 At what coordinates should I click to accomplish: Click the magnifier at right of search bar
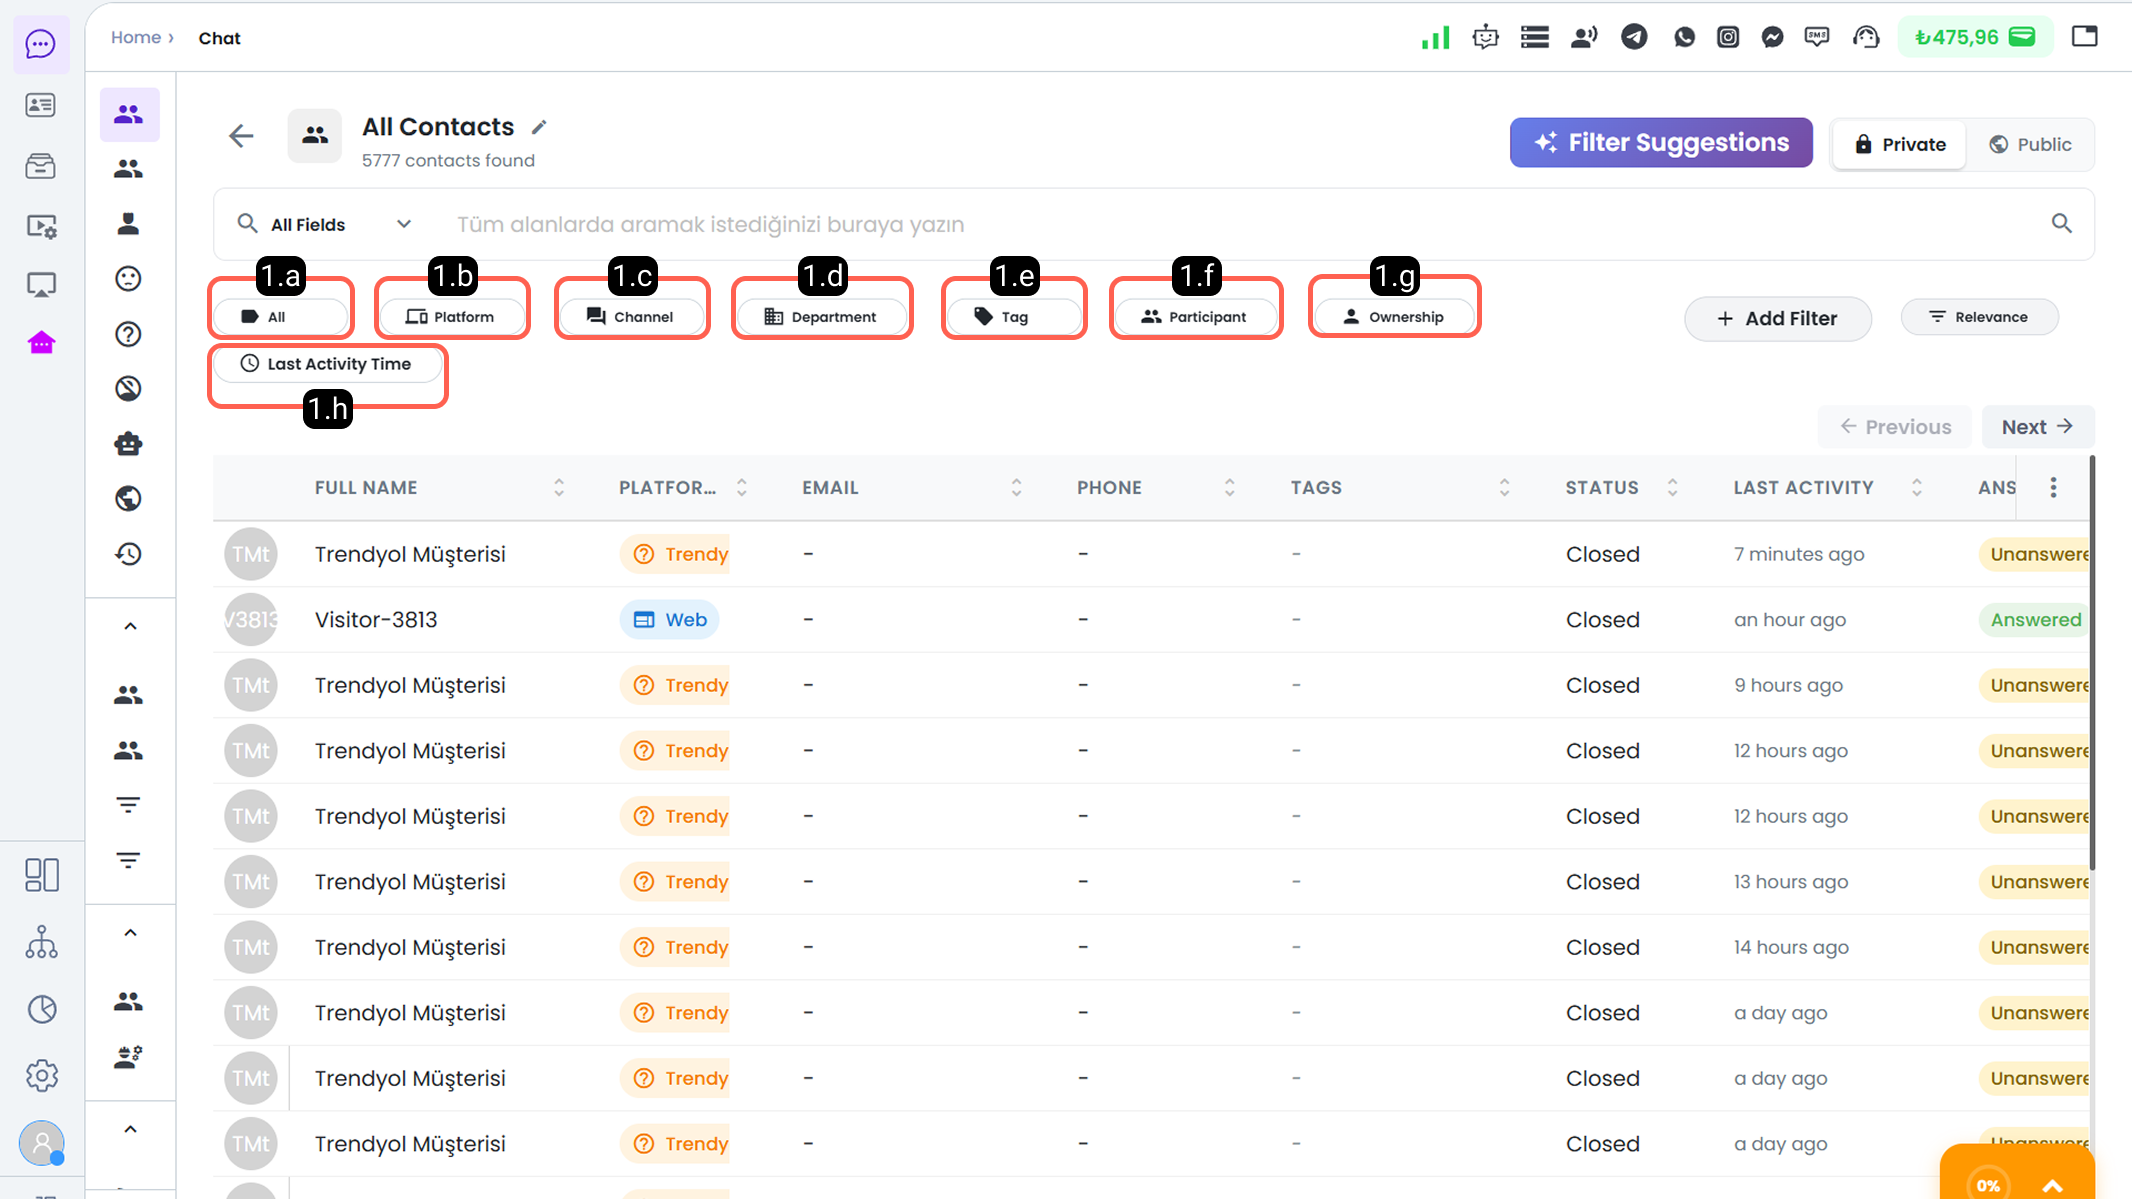coord(2062,224)
